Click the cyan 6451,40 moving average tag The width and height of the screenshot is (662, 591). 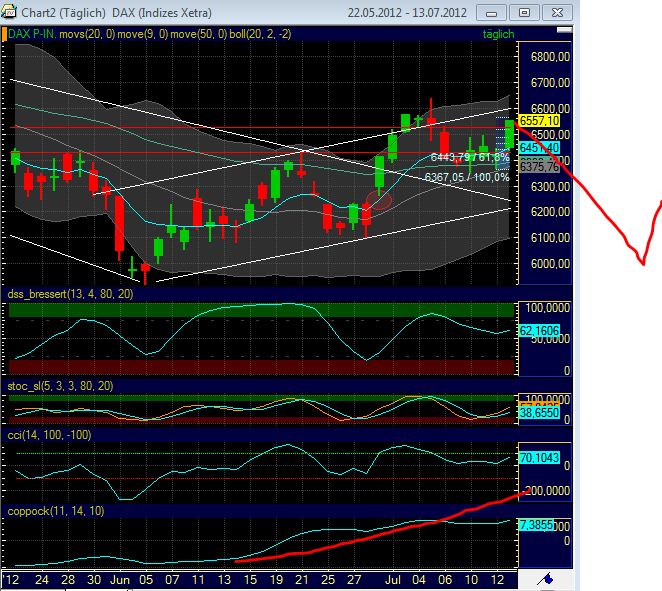(539, 148)
